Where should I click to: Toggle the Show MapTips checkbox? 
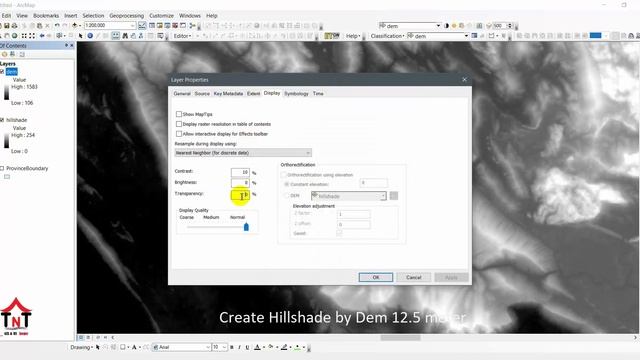pyautogui.click(x=179, y=114)
